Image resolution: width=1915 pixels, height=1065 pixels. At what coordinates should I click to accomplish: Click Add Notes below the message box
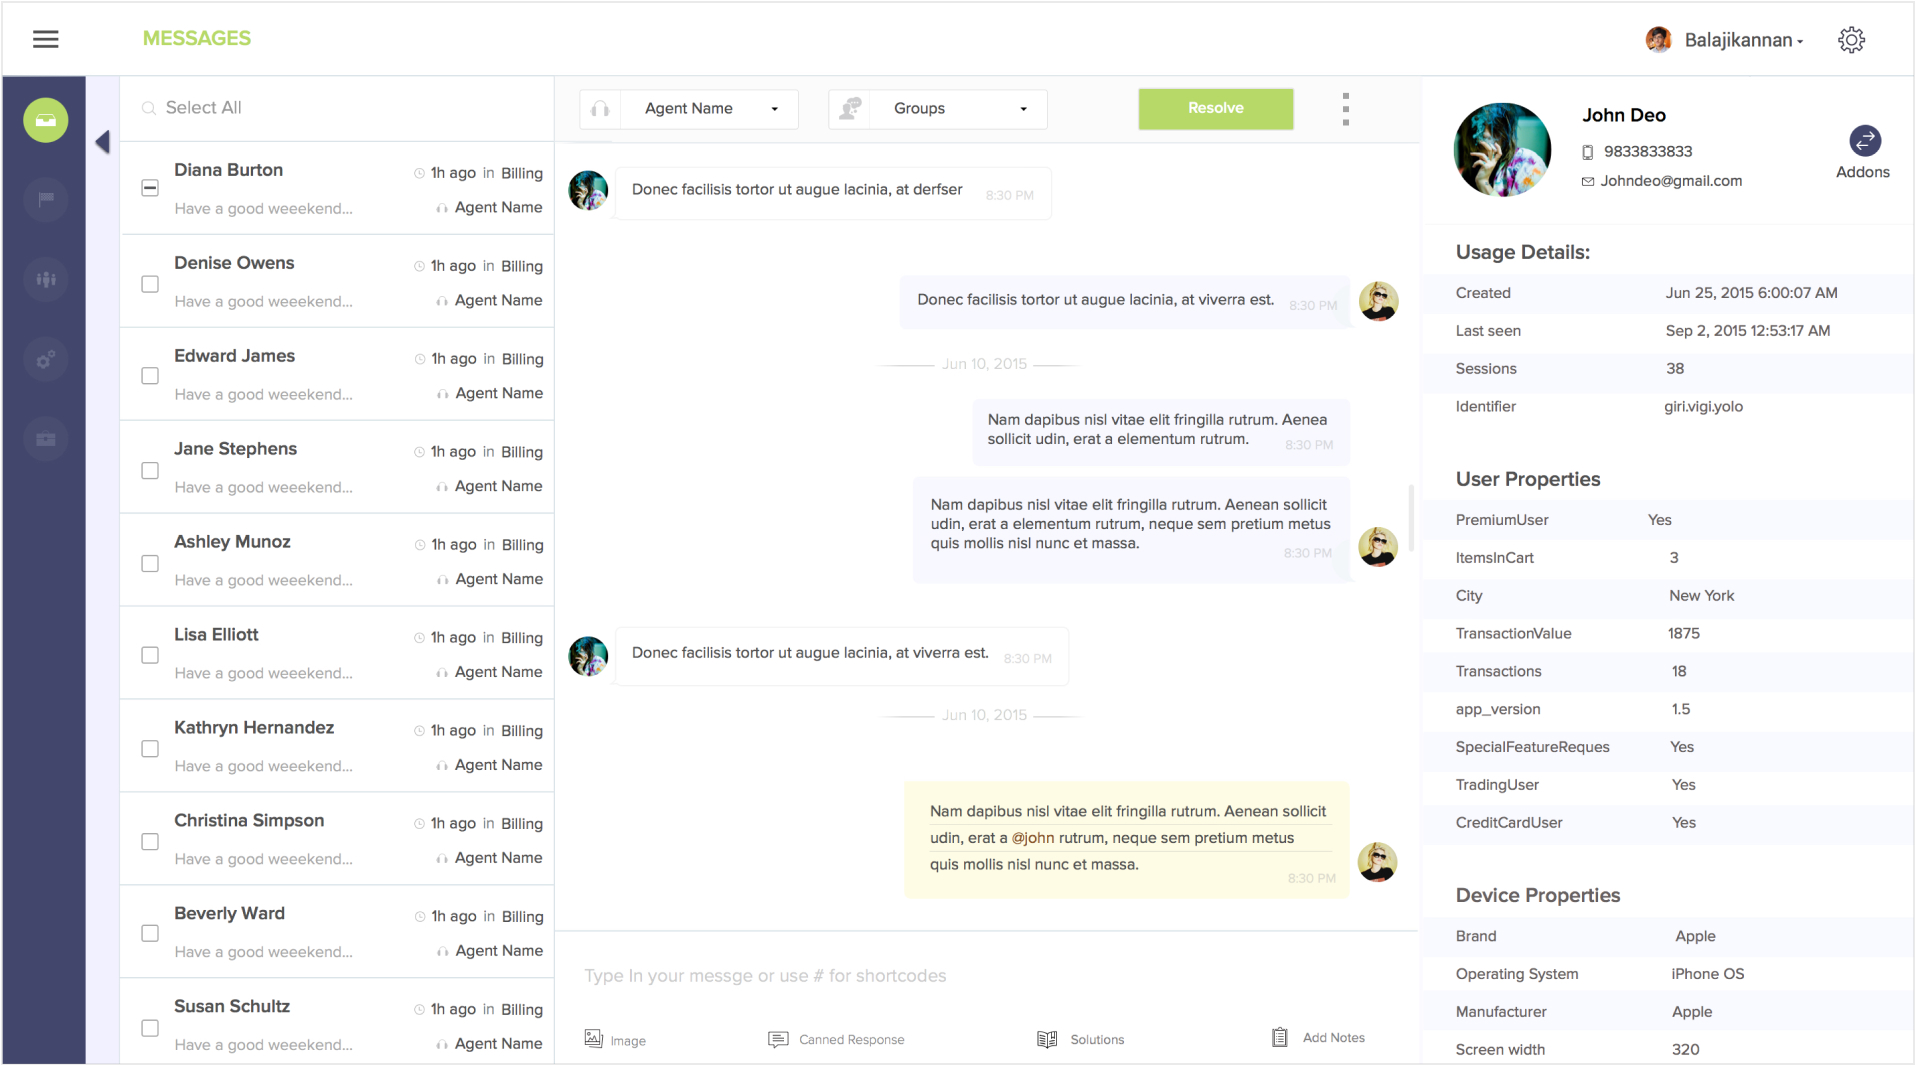pos(1318,1038)
